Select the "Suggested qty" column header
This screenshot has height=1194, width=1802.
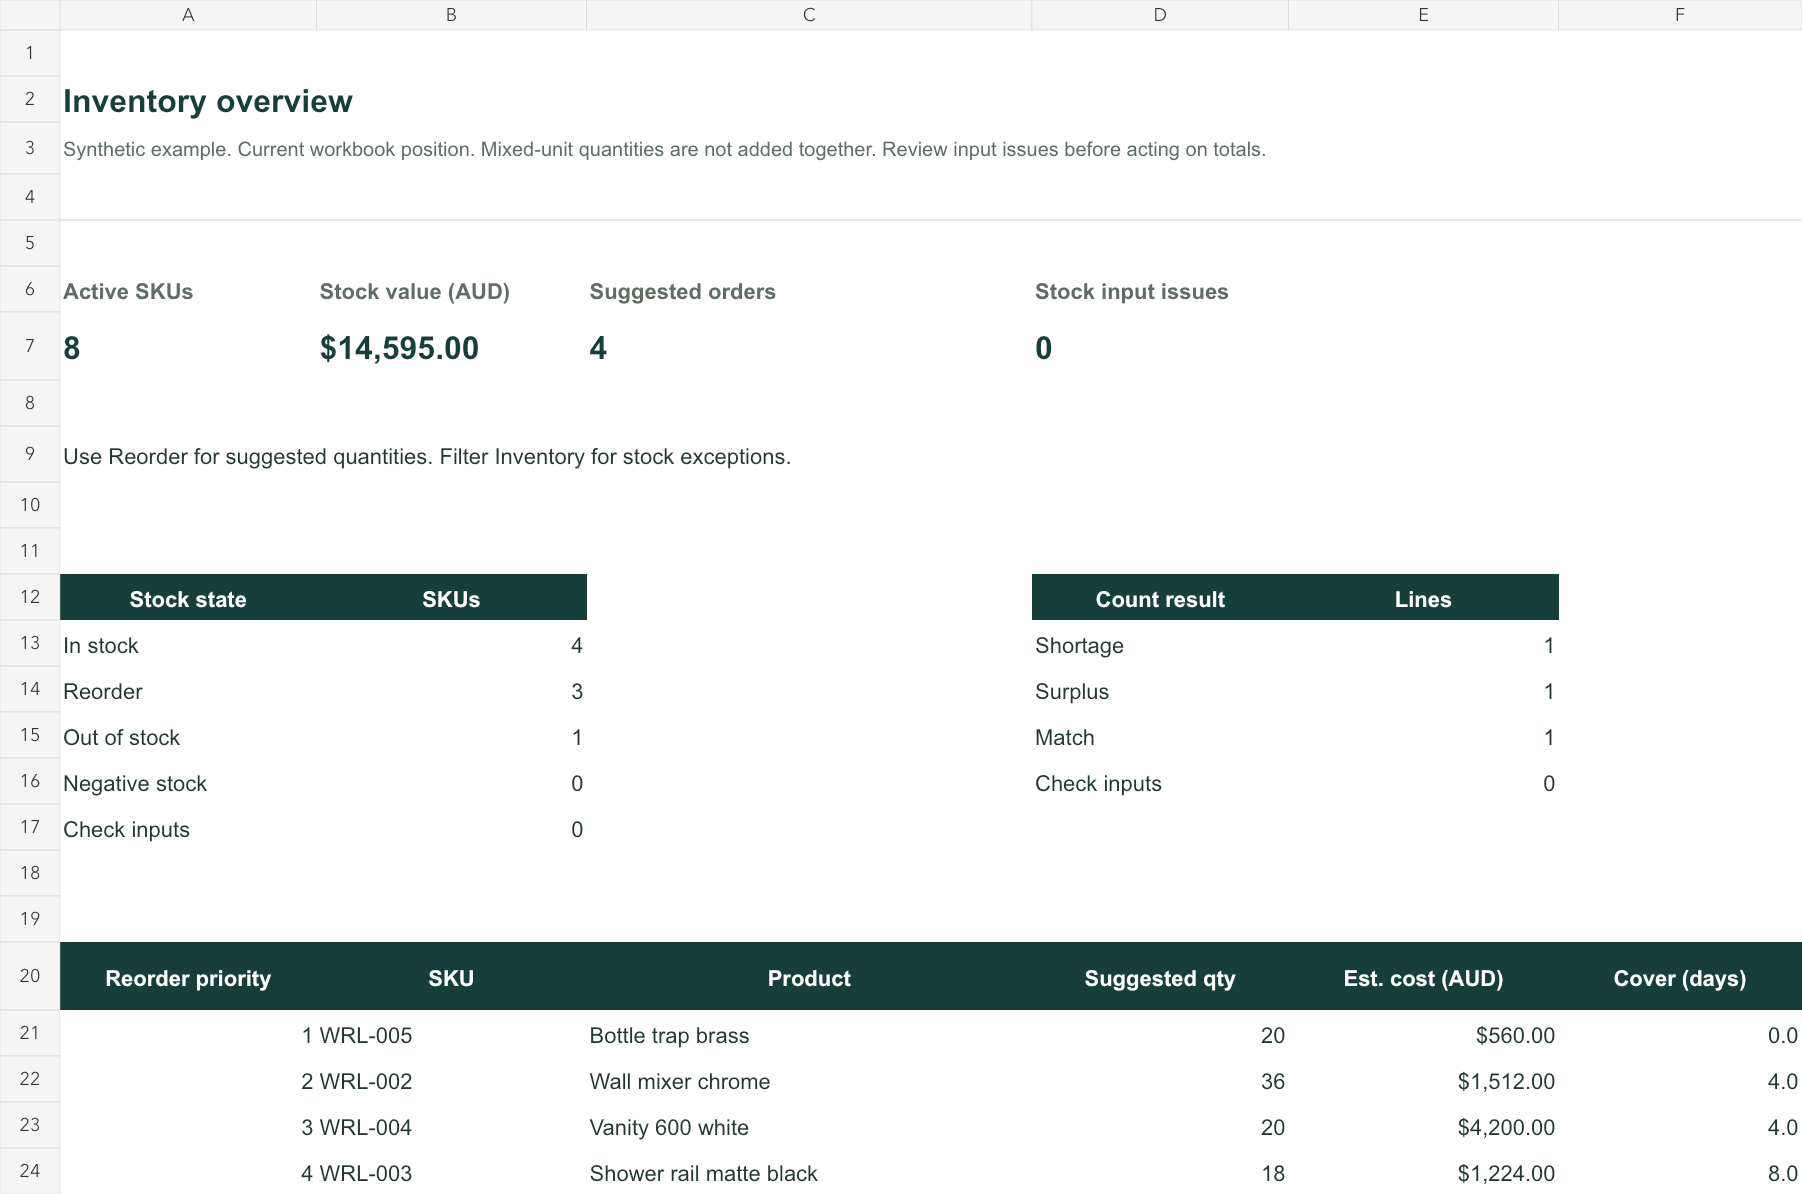pos(1160,977)
